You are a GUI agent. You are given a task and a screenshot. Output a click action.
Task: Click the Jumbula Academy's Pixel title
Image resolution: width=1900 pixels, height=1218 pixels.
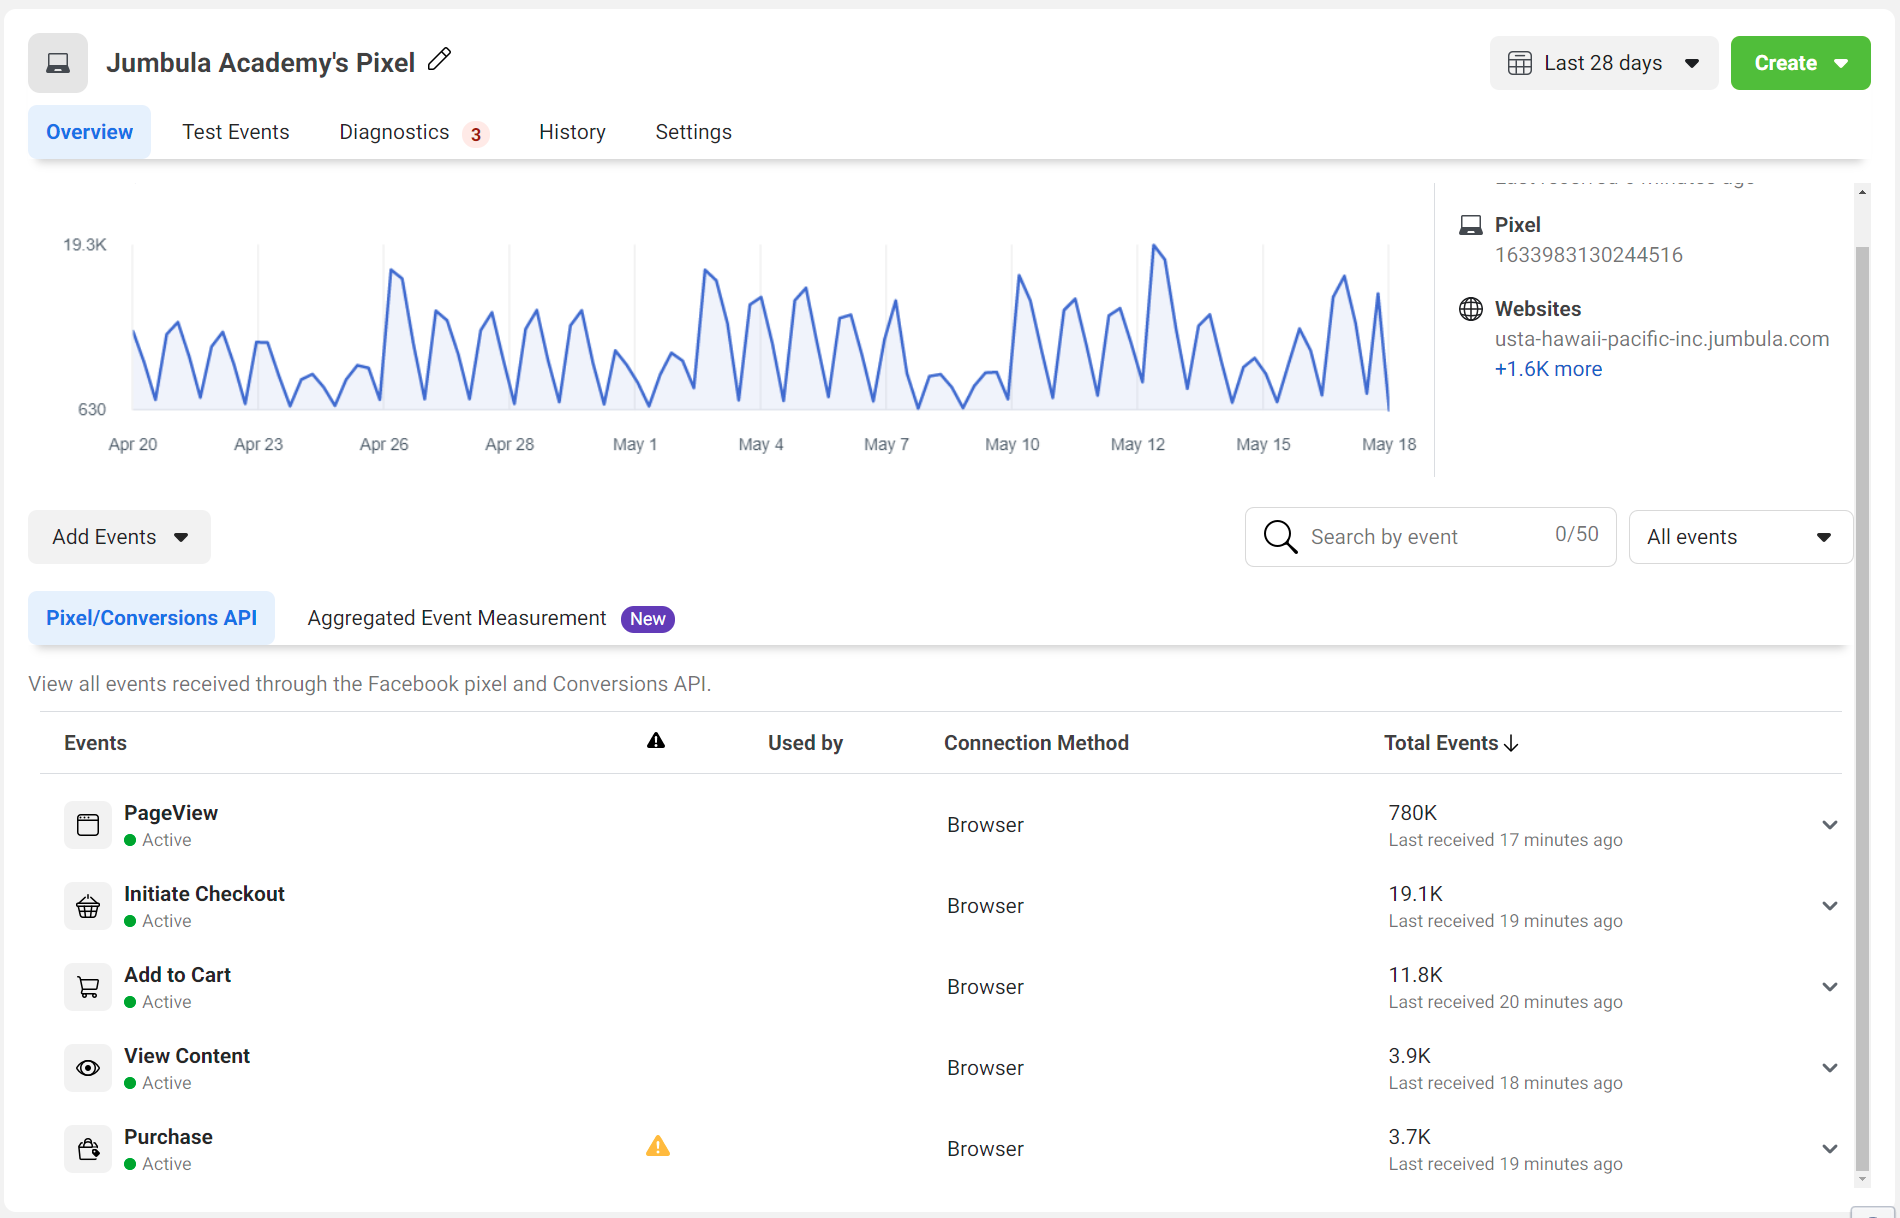click(260, 63)
